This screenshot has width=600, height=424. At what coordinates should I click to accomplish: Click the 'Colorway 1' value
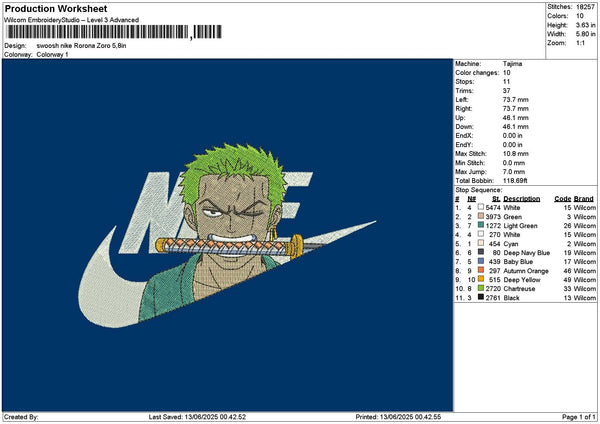point(52,55)
